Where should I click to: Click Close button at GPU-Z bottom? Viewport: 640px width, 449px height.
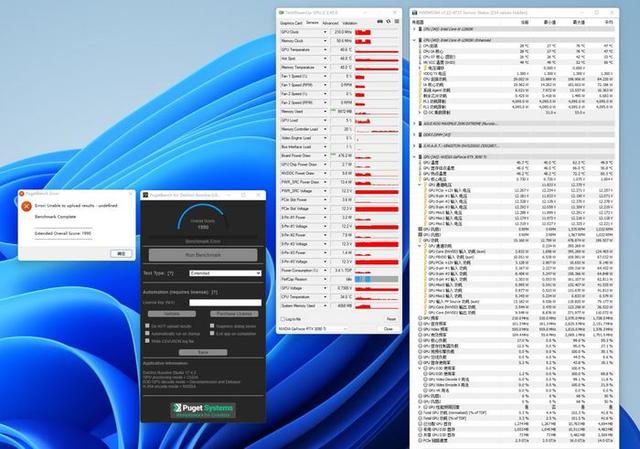(x=388, y=329)
